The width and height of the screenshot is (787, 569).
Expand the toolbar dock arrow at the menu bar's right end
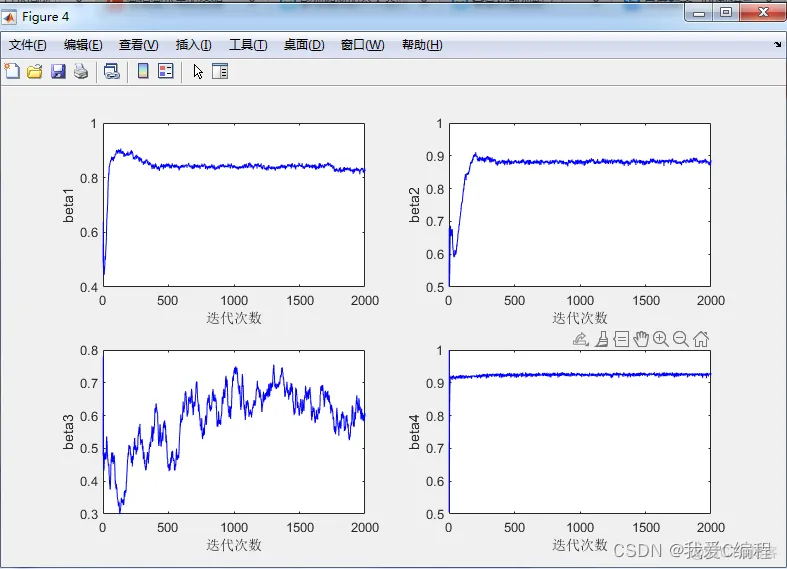coord(777,45)
